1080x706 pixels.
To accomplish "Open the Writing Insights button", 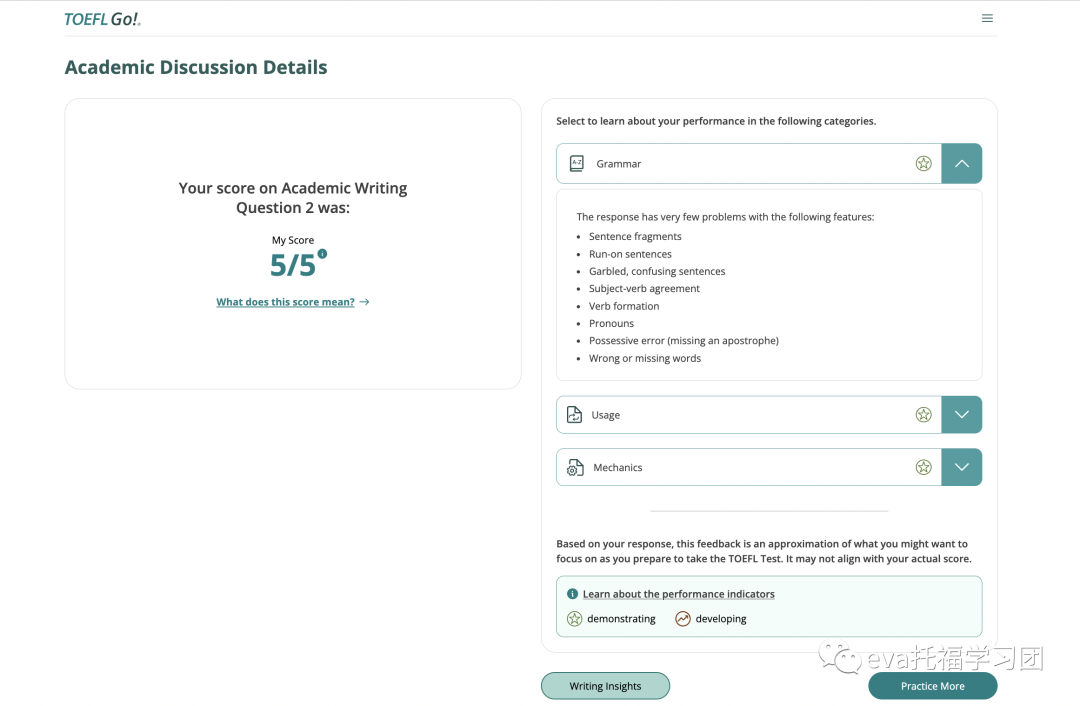I will (x=605, y=686).
